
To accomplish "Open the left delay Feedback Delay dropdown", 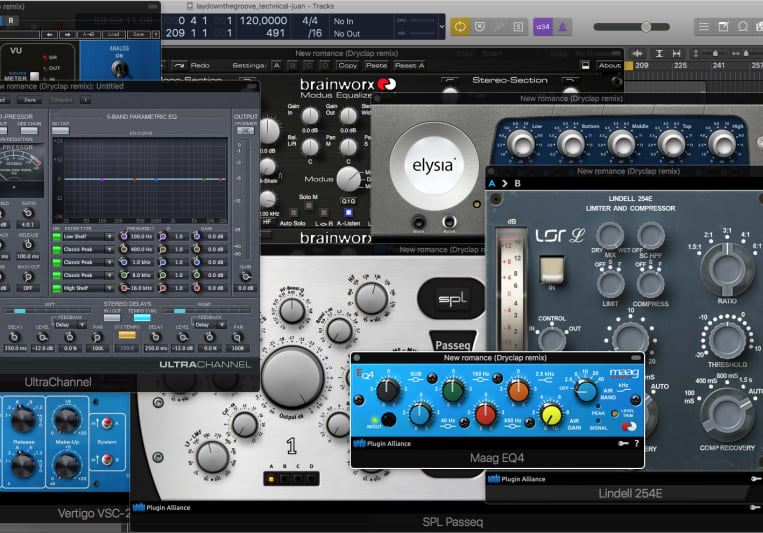I will click(x=70, y=325).
